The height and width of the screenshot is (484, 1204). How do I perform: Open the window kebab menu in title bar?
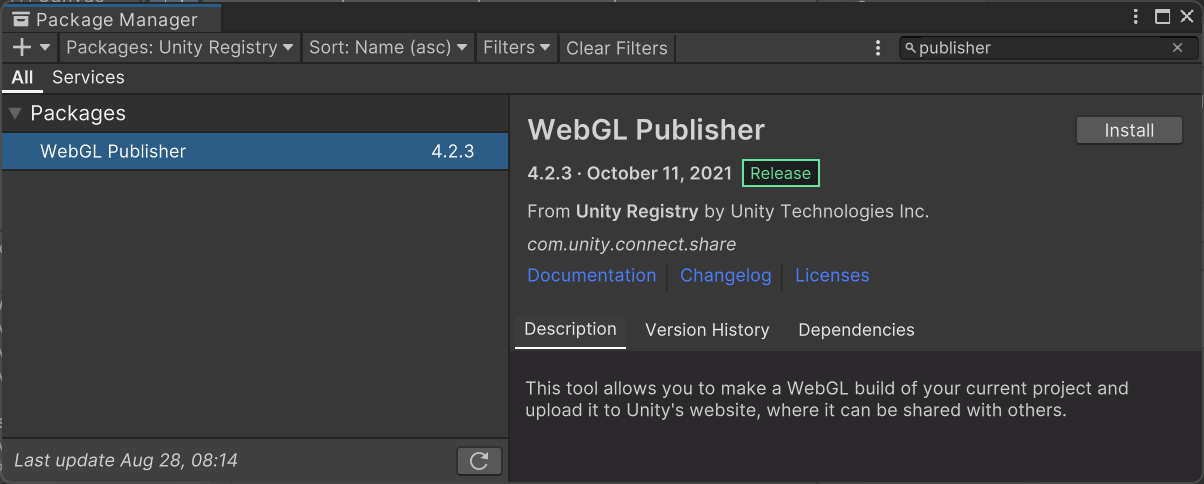1136,17
